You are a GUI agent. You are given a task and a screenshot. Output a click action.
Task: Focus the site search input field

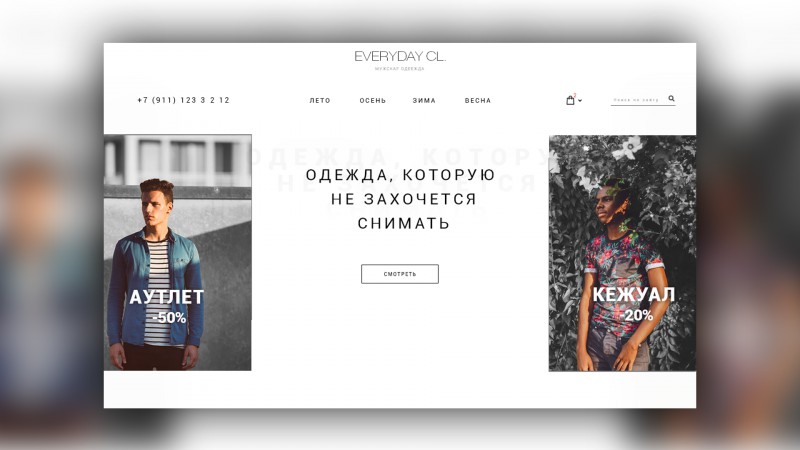(638, 100)
